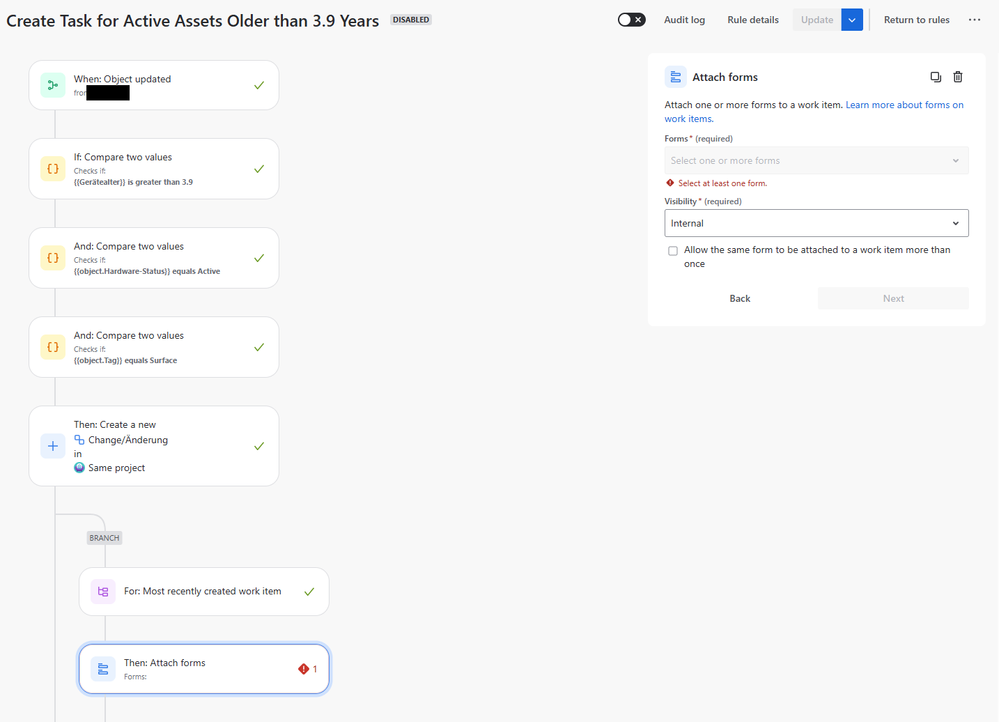Select the Hardware-Status equals Active condition
The height and width of the screenshot is (722, 999).
pos(154,258)
